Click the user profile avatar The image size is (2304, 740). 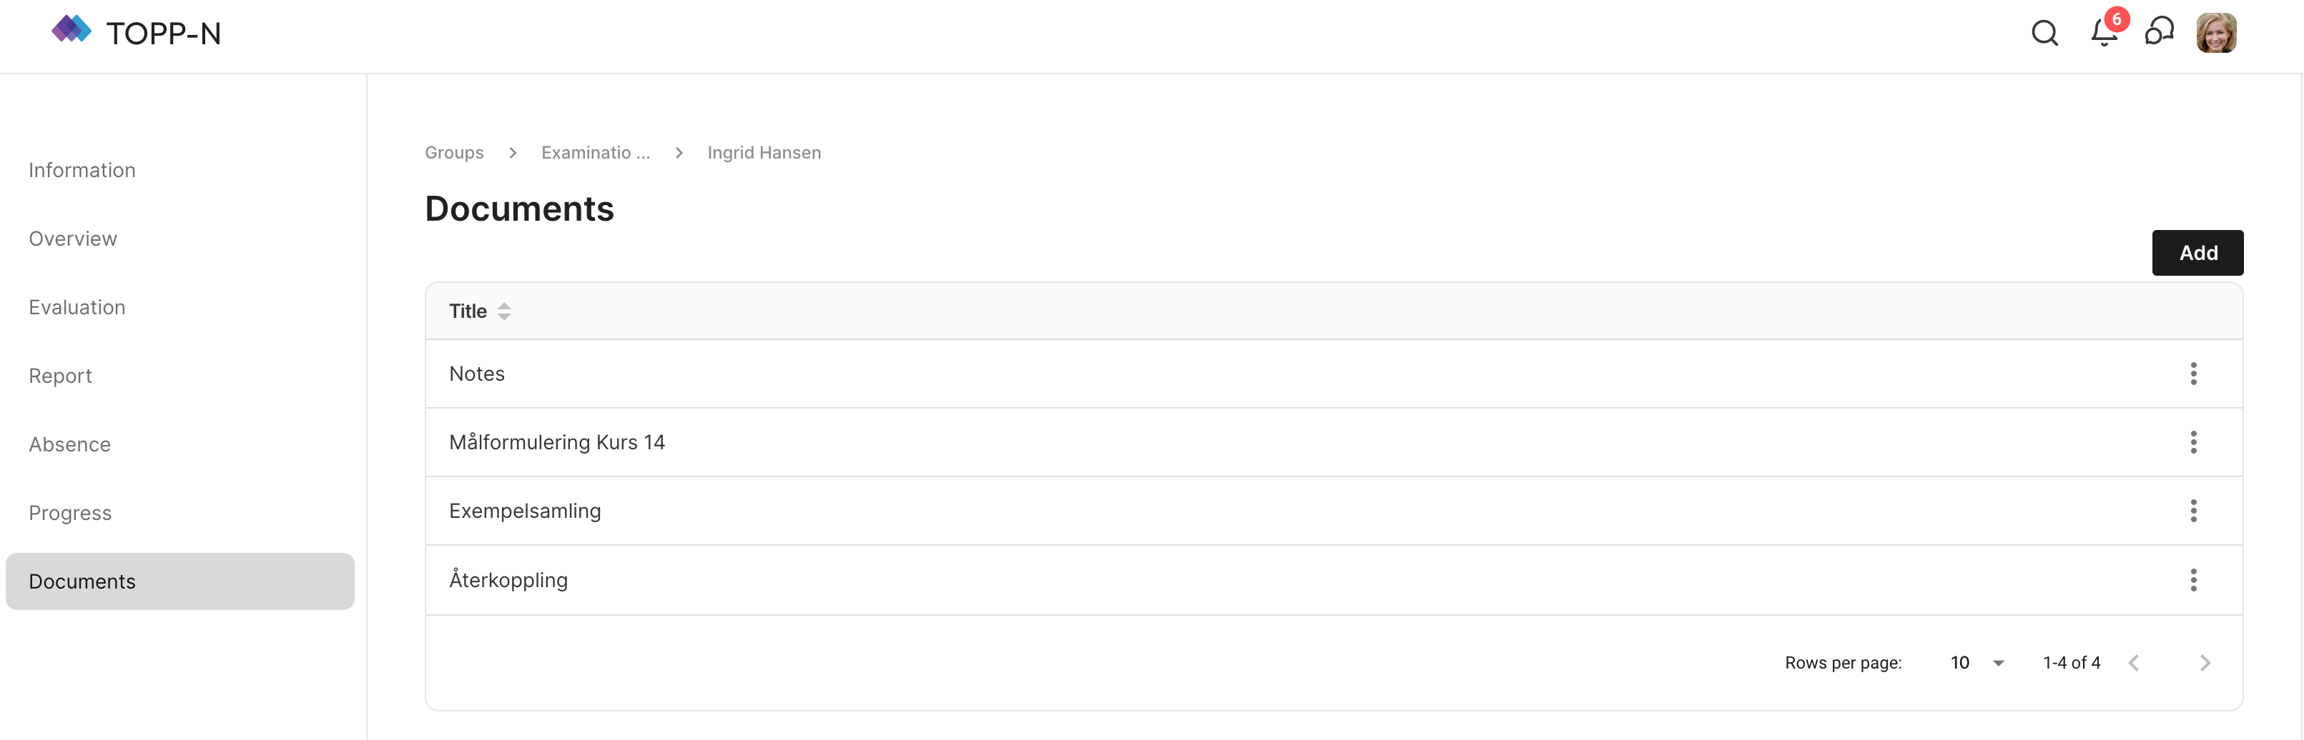click(2216, 33)
